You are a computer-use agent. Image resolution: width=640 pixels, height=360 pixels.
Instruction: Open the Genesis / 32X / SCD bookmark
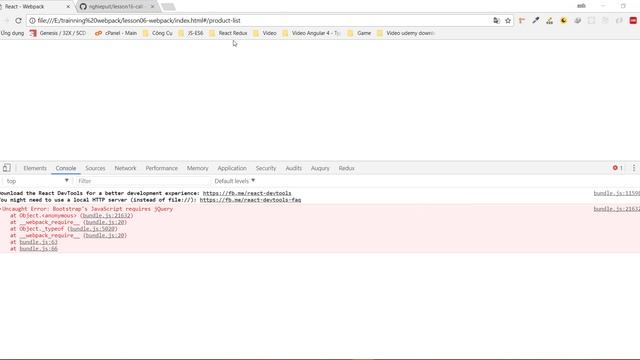click(x=58, y=33)
